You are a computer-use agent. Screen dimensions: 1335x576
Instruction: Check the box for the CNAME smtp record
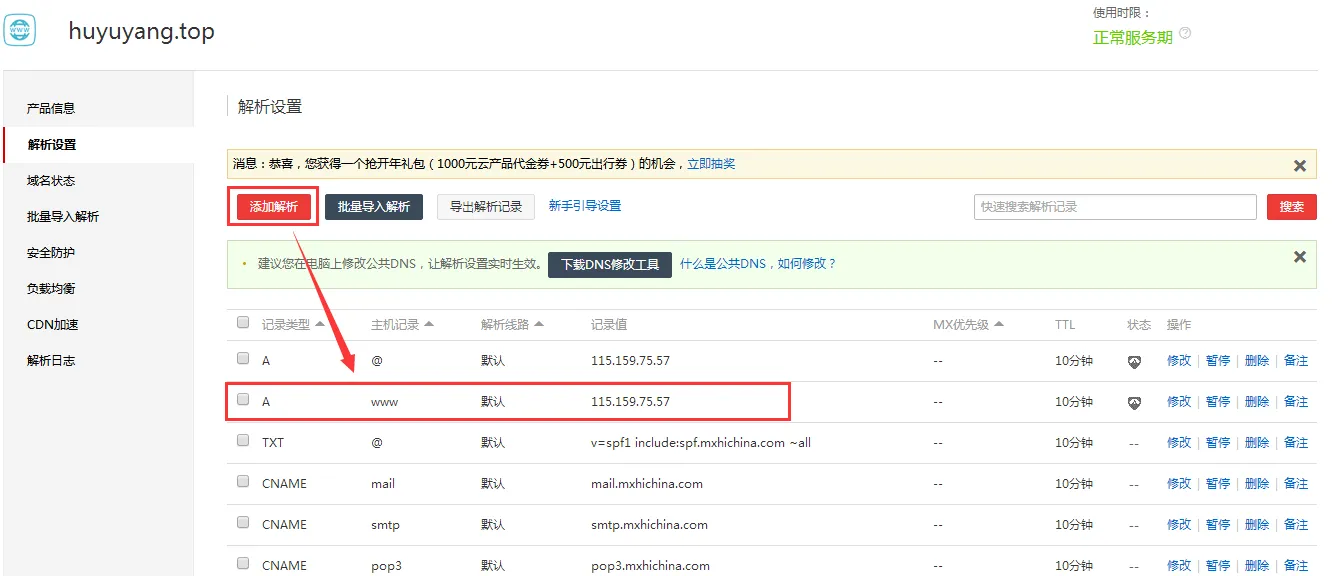point(243,522)
